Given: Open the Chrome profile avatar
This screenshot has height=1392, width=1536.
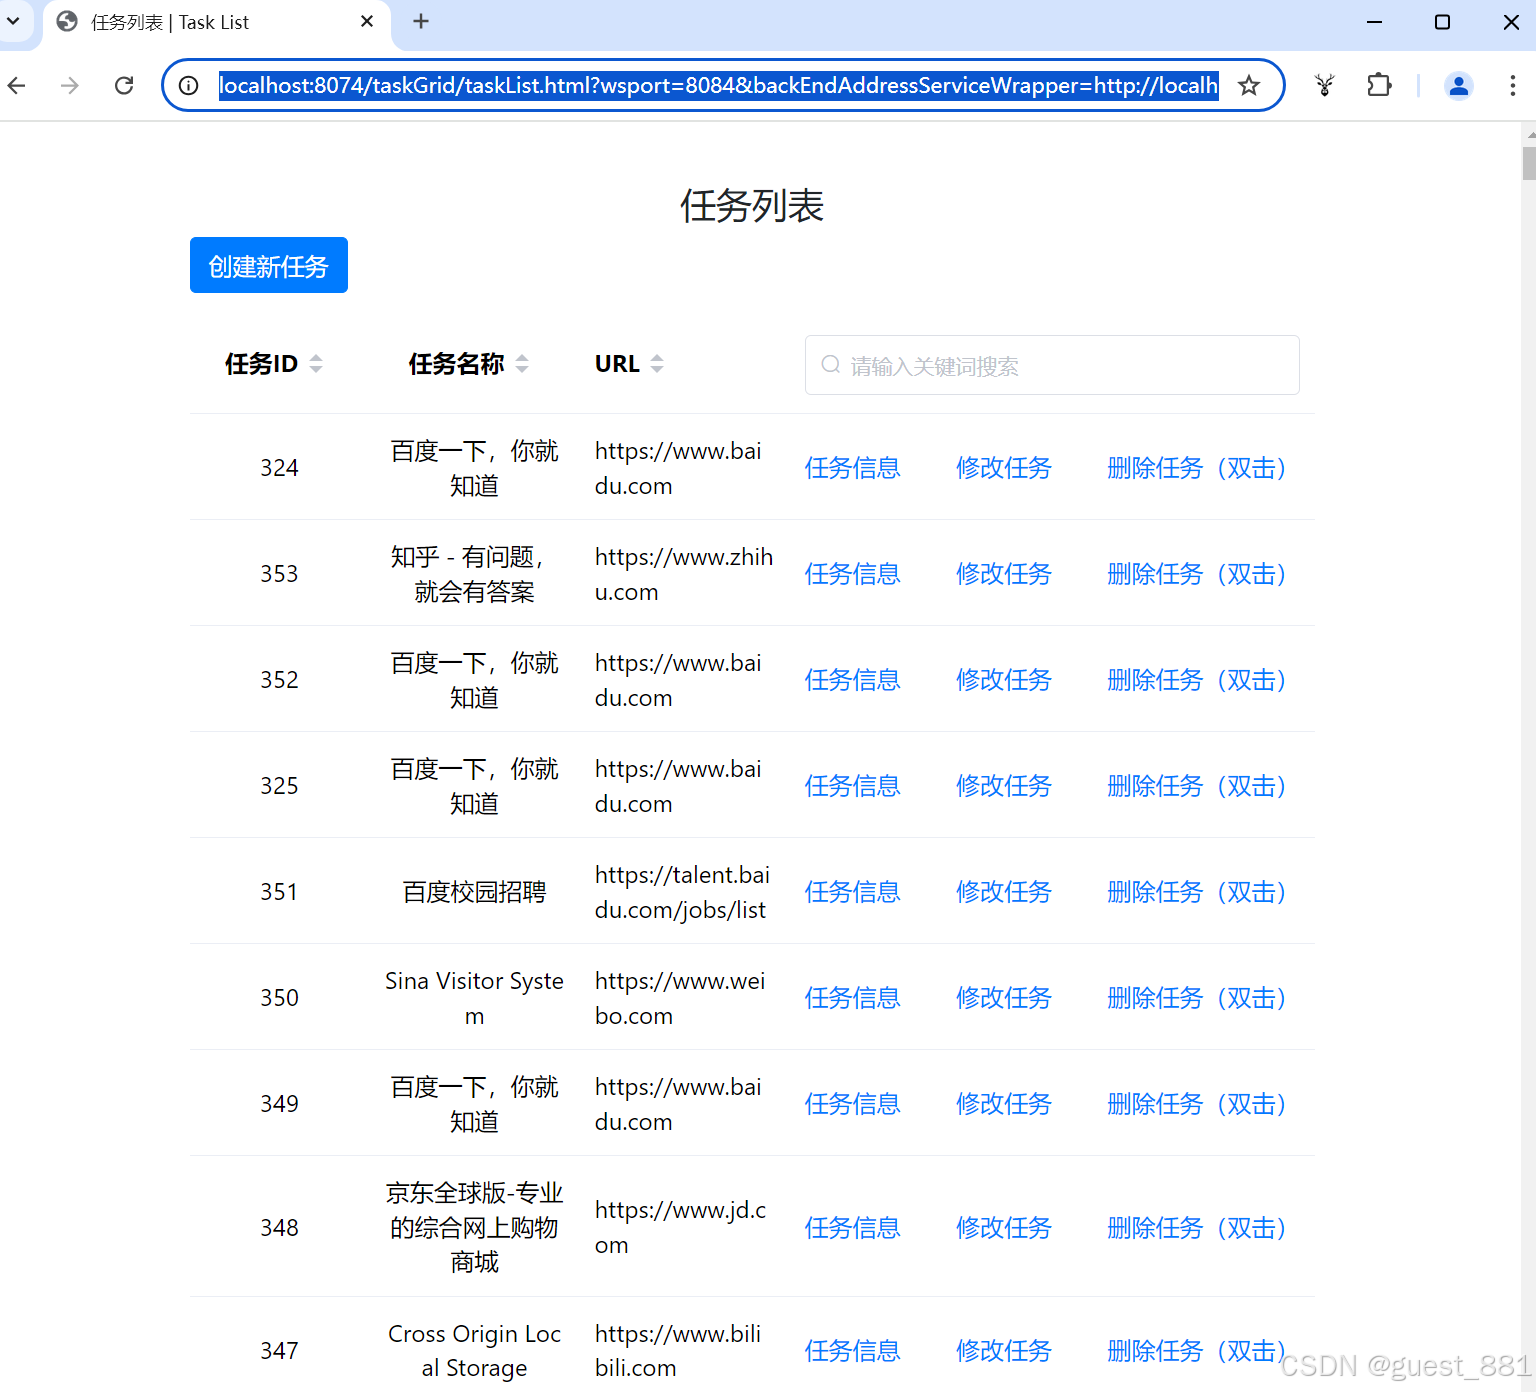Looking at the screenshot, I should pyautogui.click(x=1459, y=86).
